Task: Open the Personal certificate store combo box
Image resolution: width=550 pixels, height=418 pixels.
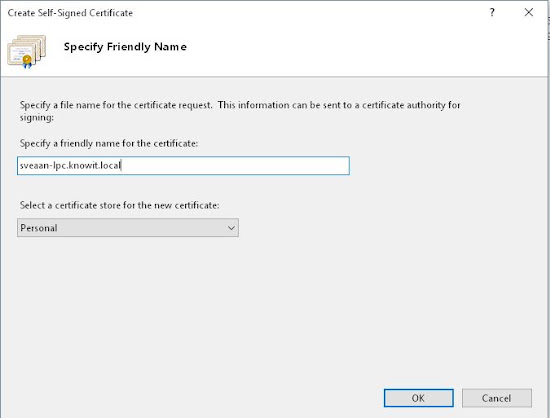Action: [128, 228]
